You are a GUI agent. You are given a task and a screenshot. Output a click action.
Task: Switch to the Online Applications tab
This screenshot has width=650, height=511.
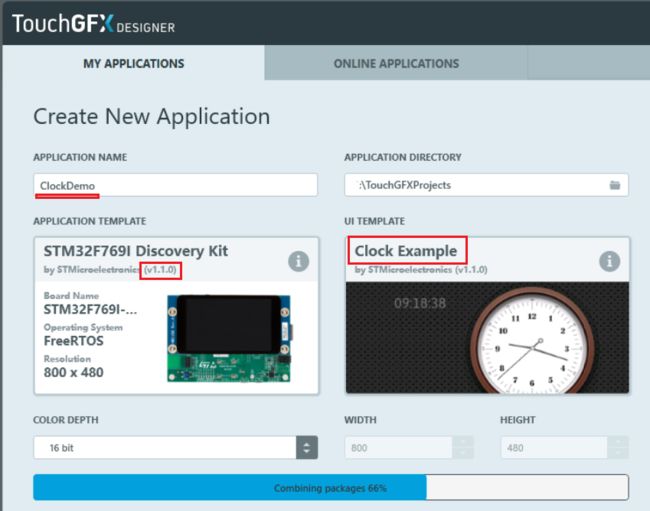coord(396,63)
